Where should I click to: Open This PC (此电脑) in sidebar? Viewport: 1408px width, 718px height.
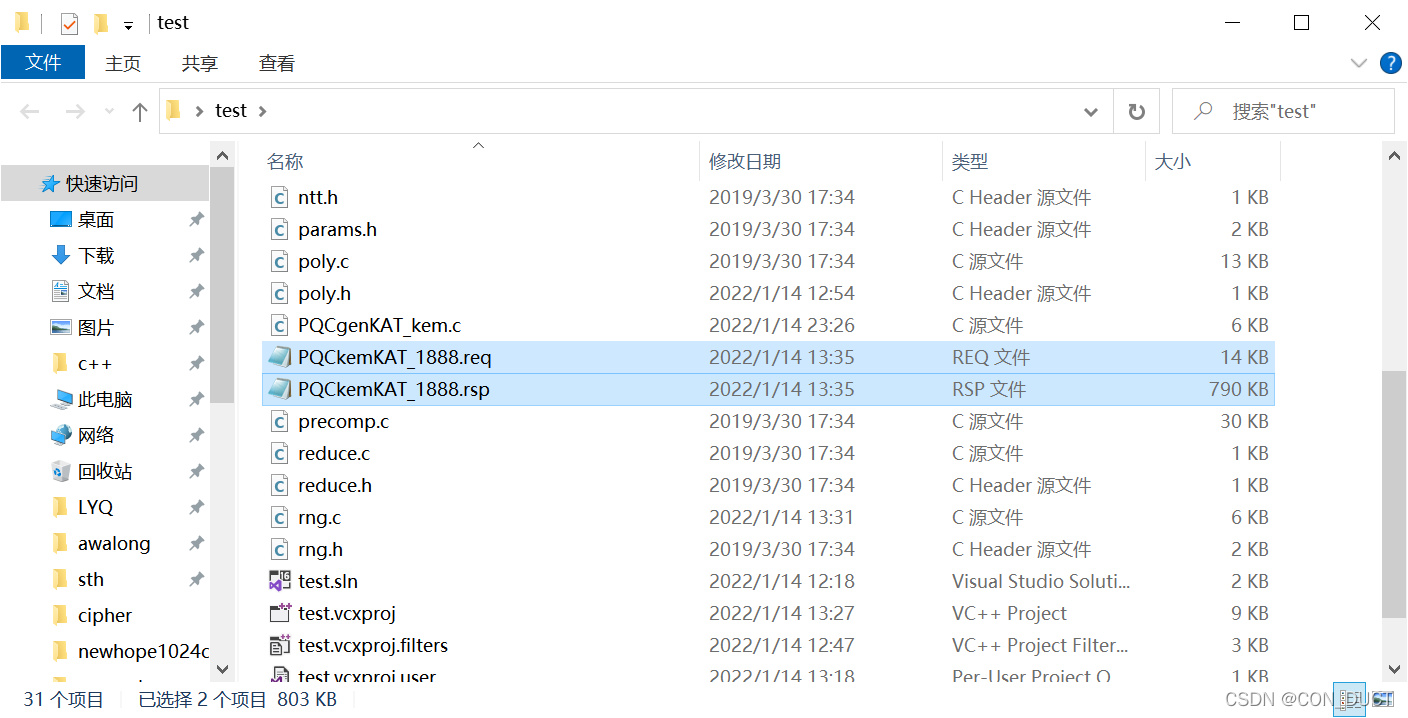click(x=105, y=400)
